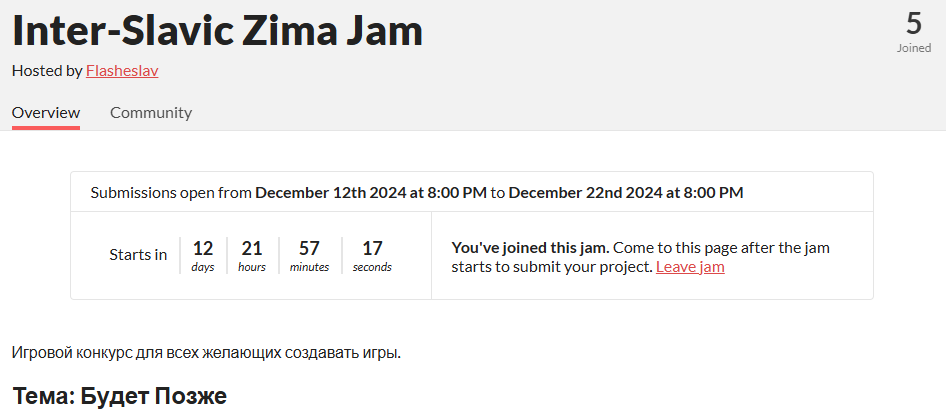Click the Inter-Slavic Zima Jam title
The width and height of the screenshot is (946, 417).
pos(217,31)
